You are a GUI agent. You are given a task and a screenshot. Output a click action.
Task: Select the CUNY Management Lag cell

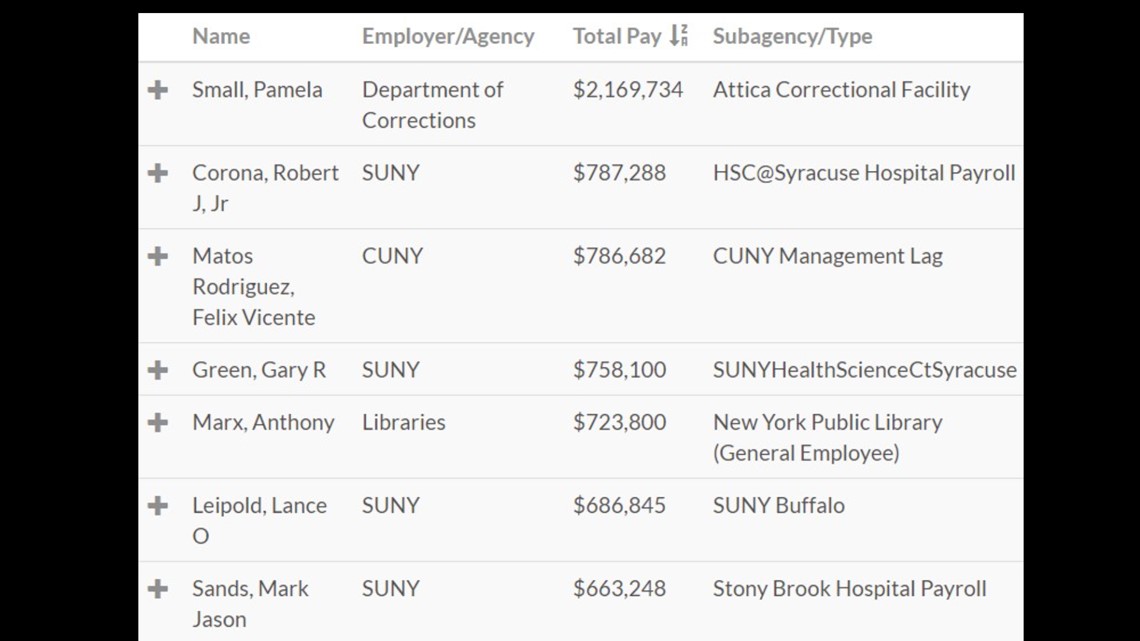pos(827,256)
